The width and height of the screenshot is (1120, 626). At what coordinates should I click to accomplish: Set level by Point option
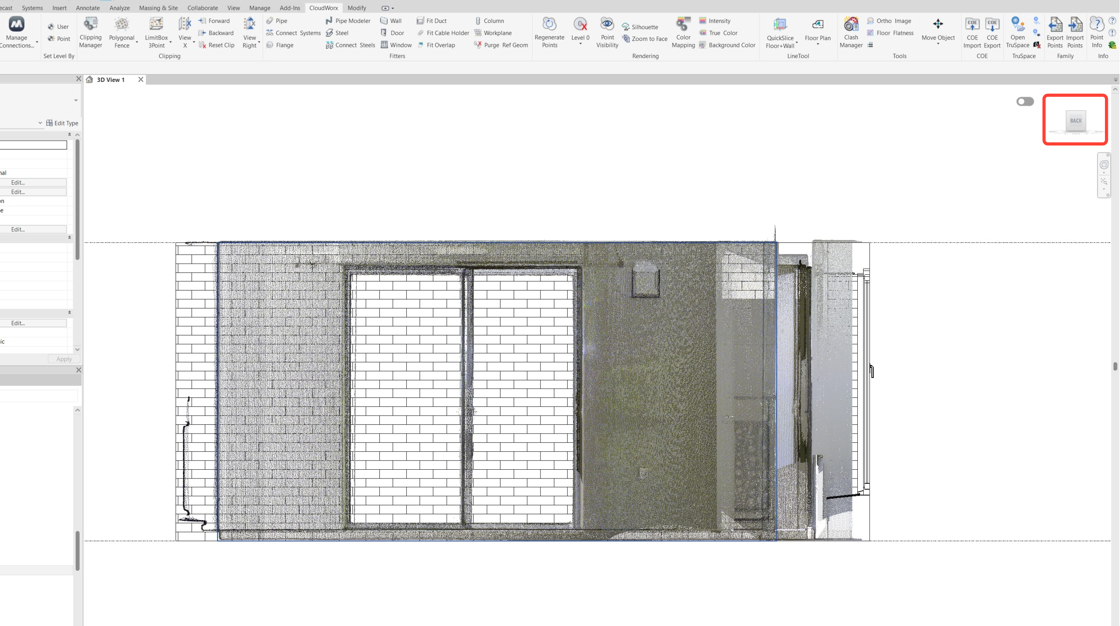[59, 39]
